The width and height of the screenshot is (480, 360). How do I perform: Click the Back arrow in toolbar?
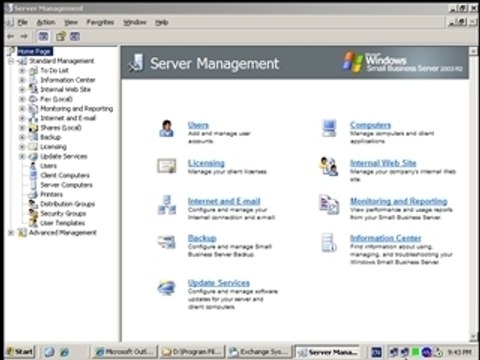coord(11,36)
